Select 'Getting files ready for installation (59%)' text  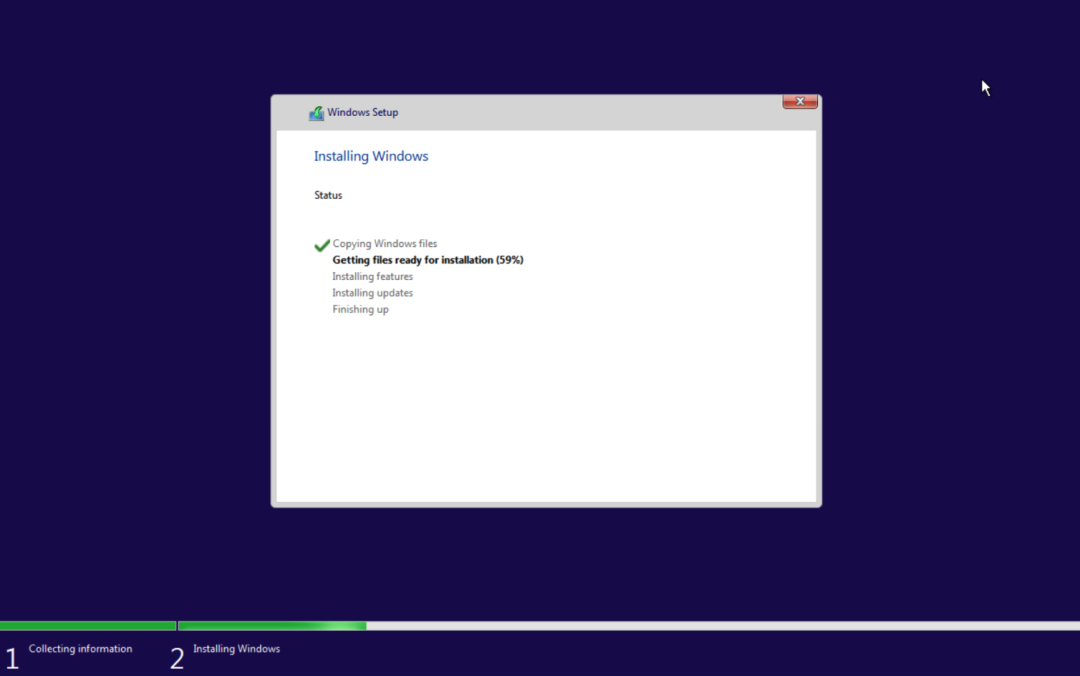click(428, 260)
